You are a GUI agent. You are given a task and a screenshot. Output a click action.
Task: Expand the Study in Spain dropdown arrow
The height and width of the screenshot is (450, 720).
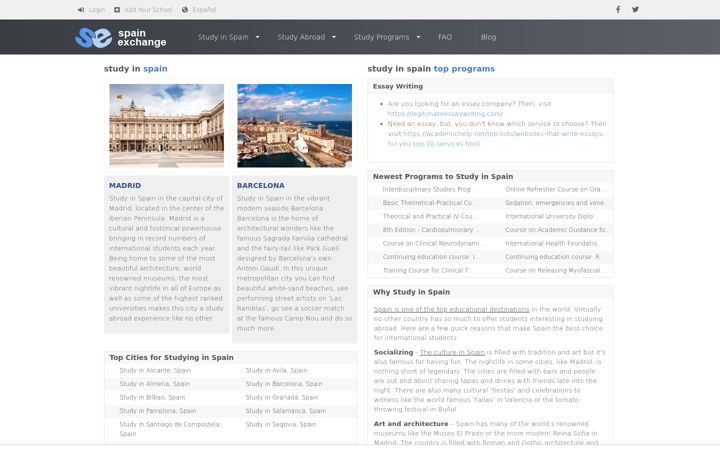pyautogui.click(x=257, y=37)
